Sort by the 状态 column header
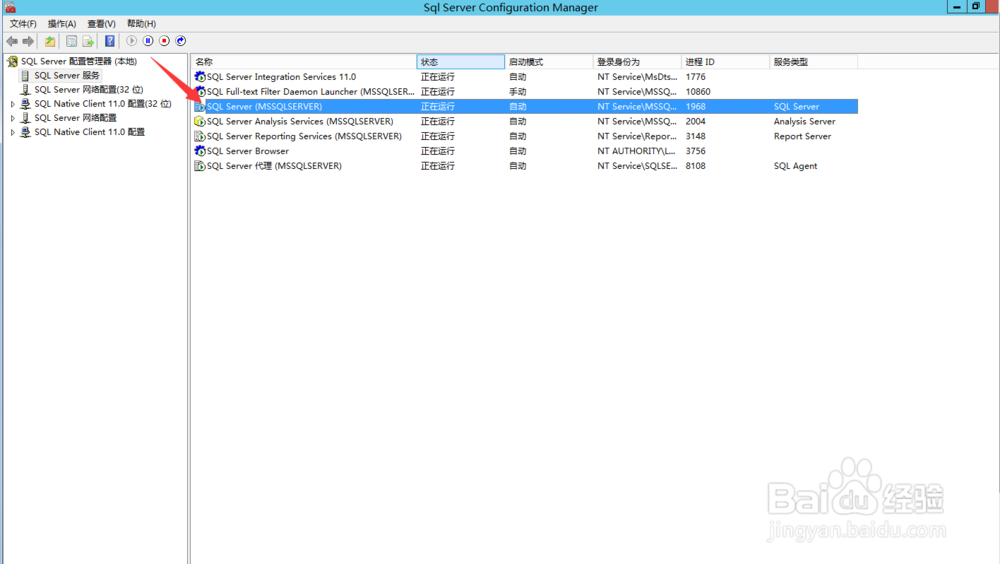This screenshot has height=564, width=1000. pyautogui.click(x=460, y=62)
